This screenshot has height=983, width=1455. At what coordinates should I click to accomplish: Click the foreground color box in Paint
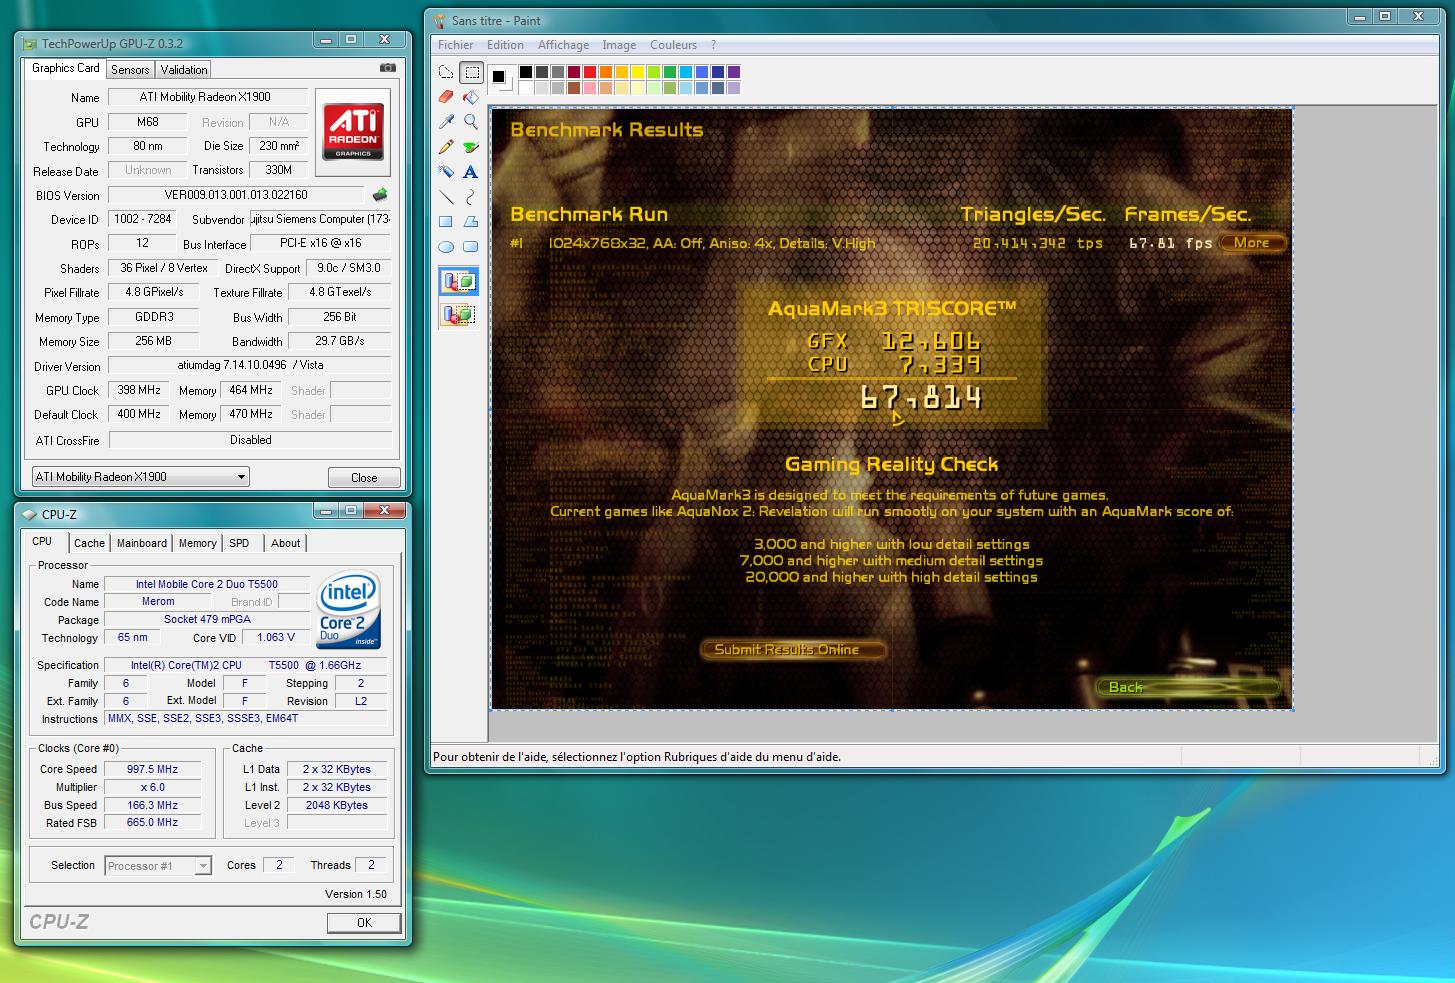[x=498, y=76]
